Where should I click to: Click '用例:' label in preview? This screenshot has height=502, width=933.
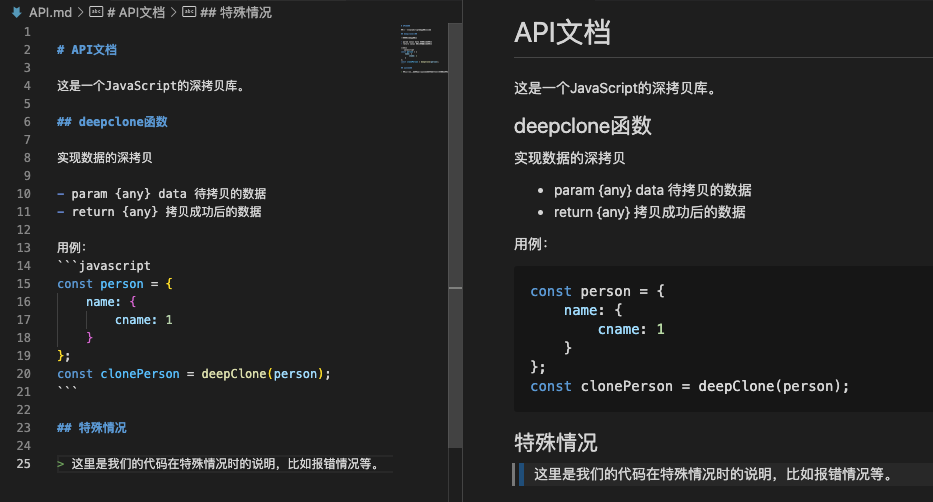coord(531,244)
